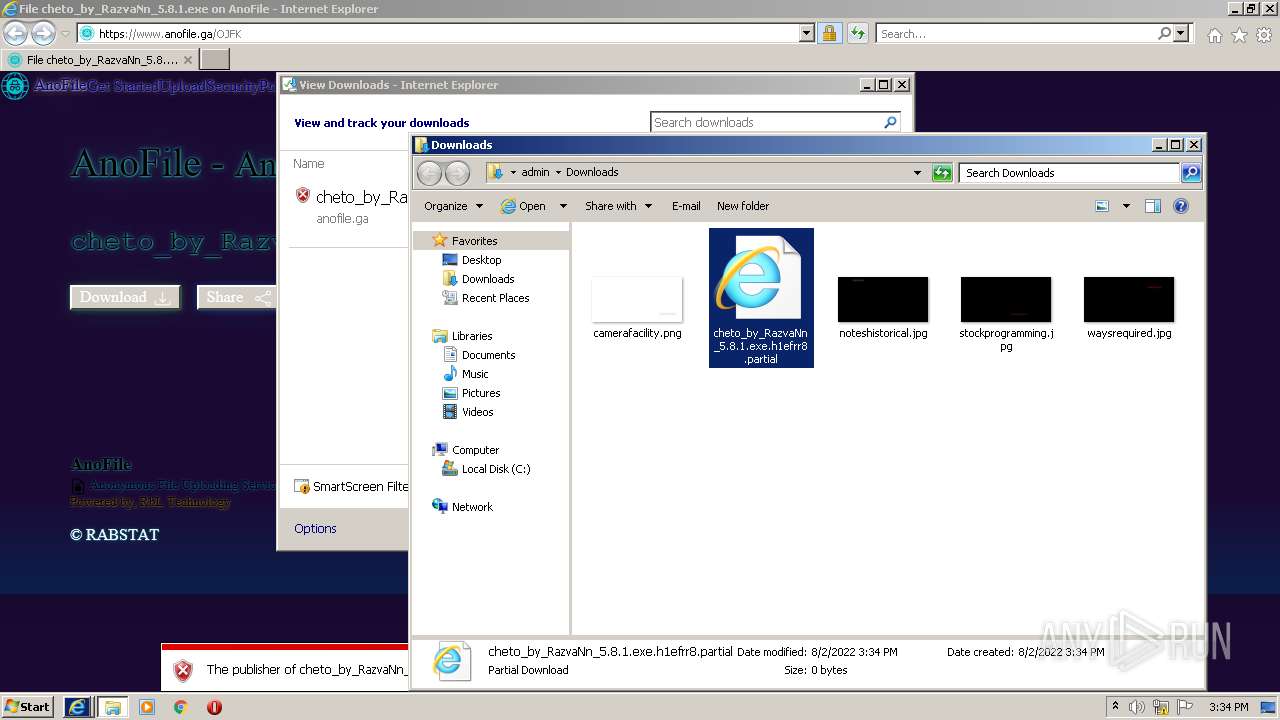This screenshot has height=720, width=1280.
Task: Click magnifier in Search downloads field
Action: pos(890,122)
